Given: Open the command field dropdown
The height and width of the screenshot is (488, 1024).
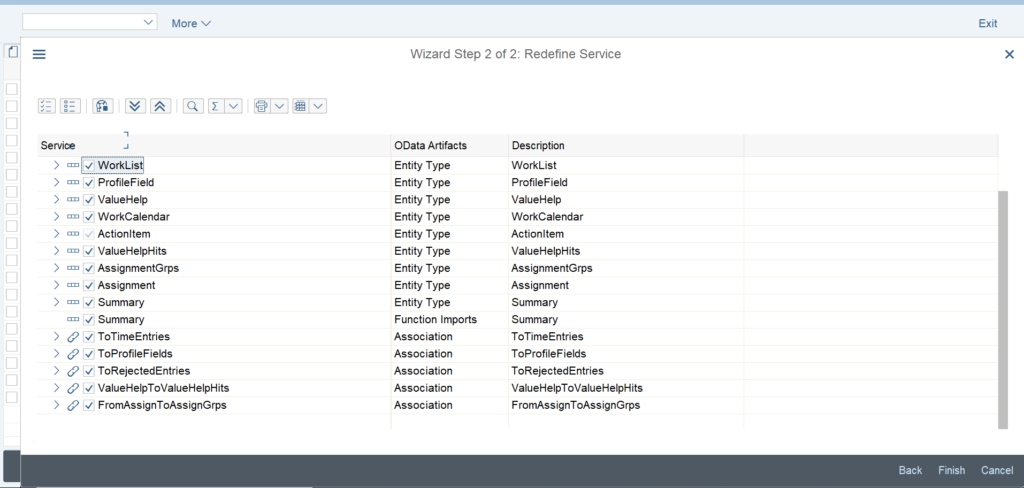Looking at the screenshot, I should coord(148,22).
